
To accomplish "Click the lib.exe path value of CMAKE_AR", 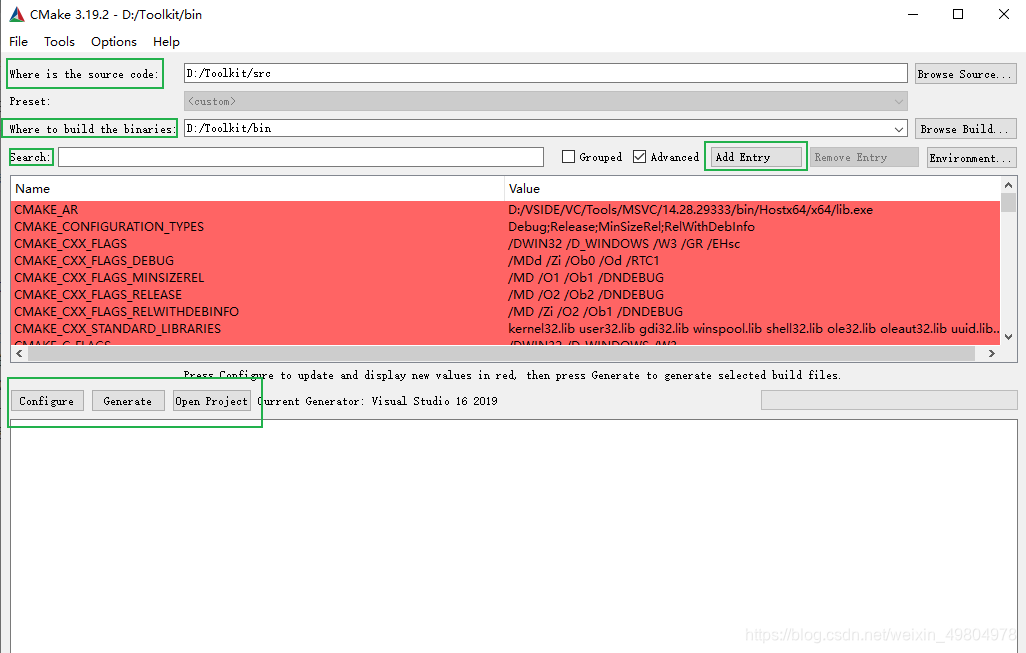I will [690, 210].
